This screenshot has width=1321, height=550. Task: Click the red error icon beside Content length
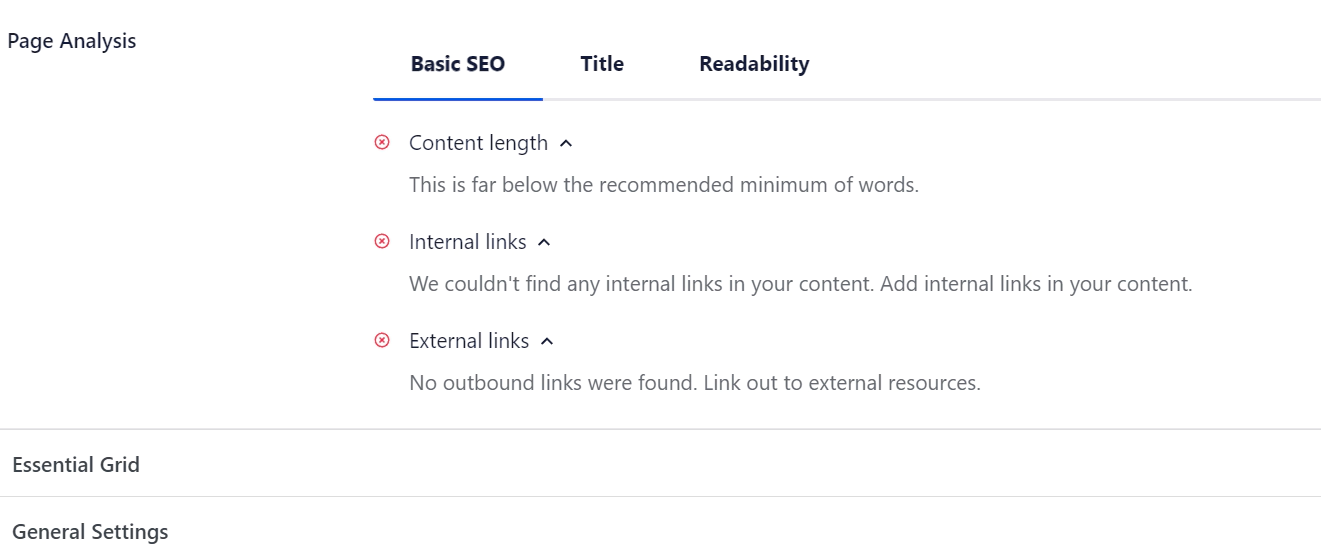tap(381, 143)
